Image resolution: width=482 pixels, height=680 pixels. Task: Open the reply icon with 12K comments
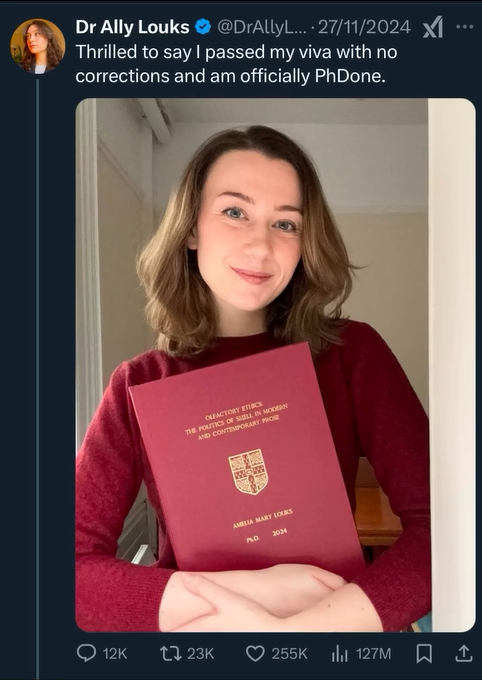[x=86, y=653]
